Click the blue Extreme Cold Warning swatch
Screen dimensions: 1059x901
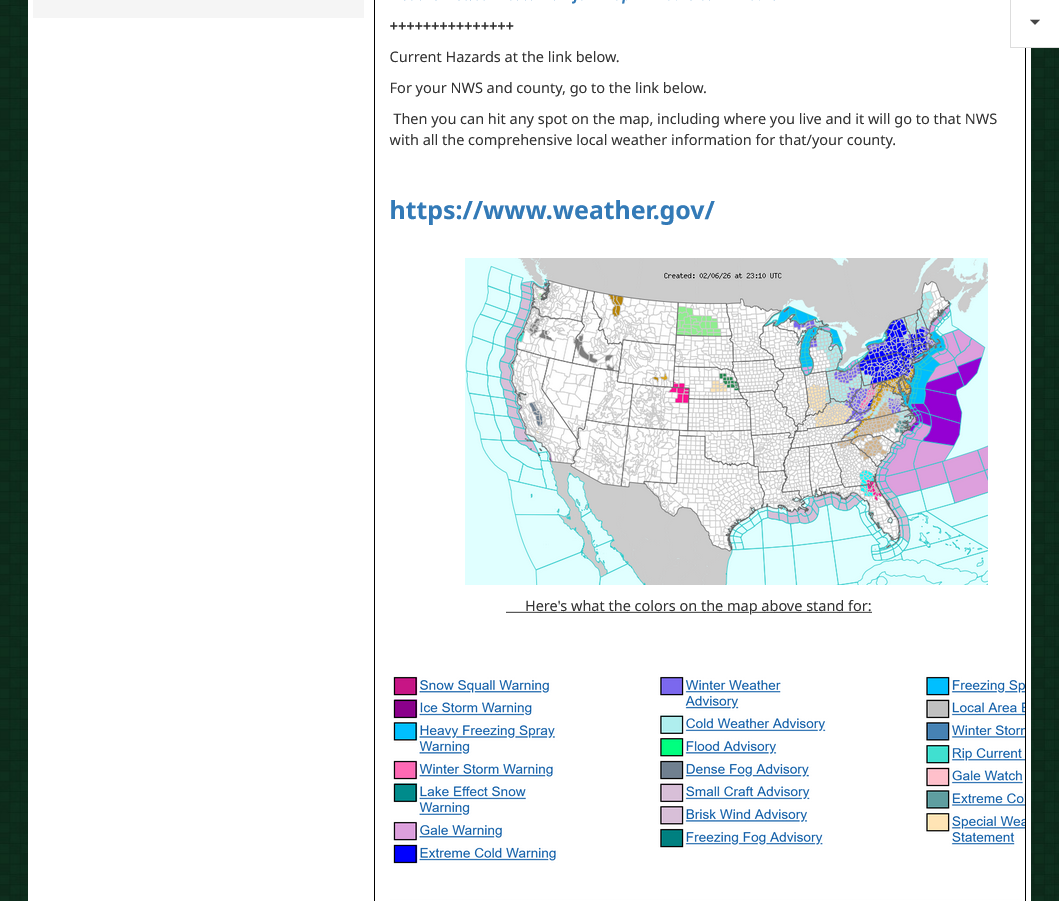(405, 854)
